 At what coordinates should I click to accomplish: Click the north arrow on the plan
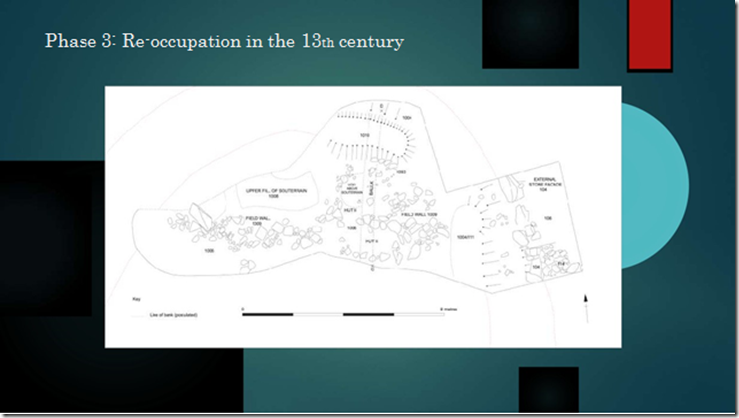click(x=586, y=309)
